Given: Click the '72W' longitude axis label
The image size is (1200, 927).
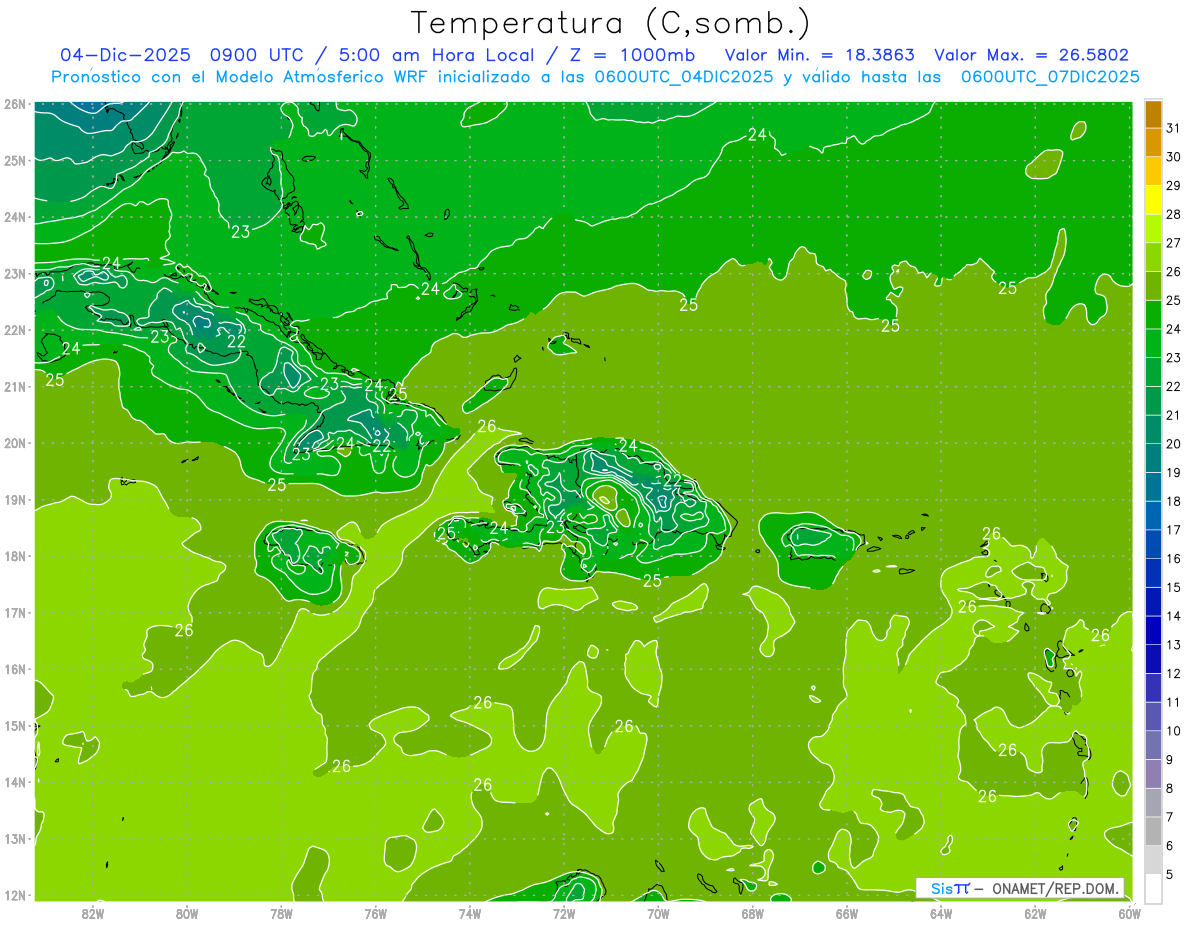Looking at the screenshot, I should click(564, 912).
